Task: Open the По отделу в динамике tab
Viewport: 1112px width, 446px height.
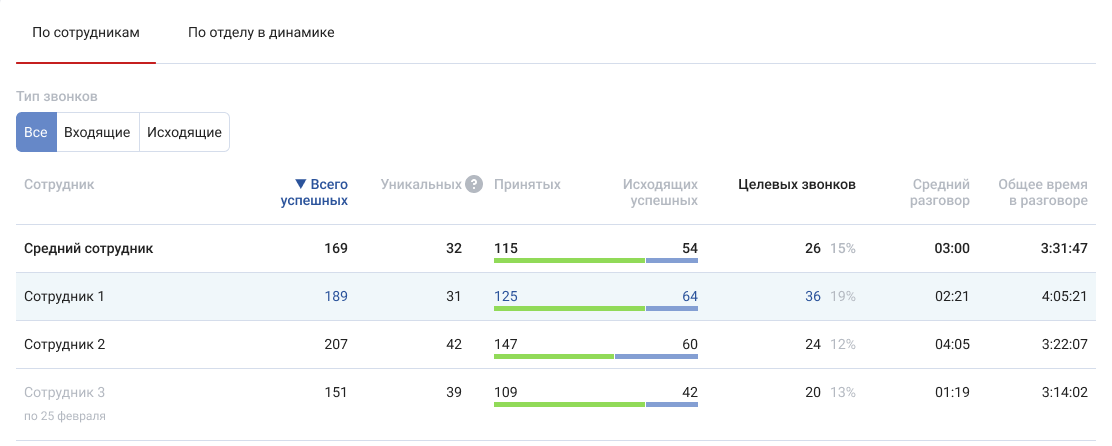Action: (x=261, y=33)
